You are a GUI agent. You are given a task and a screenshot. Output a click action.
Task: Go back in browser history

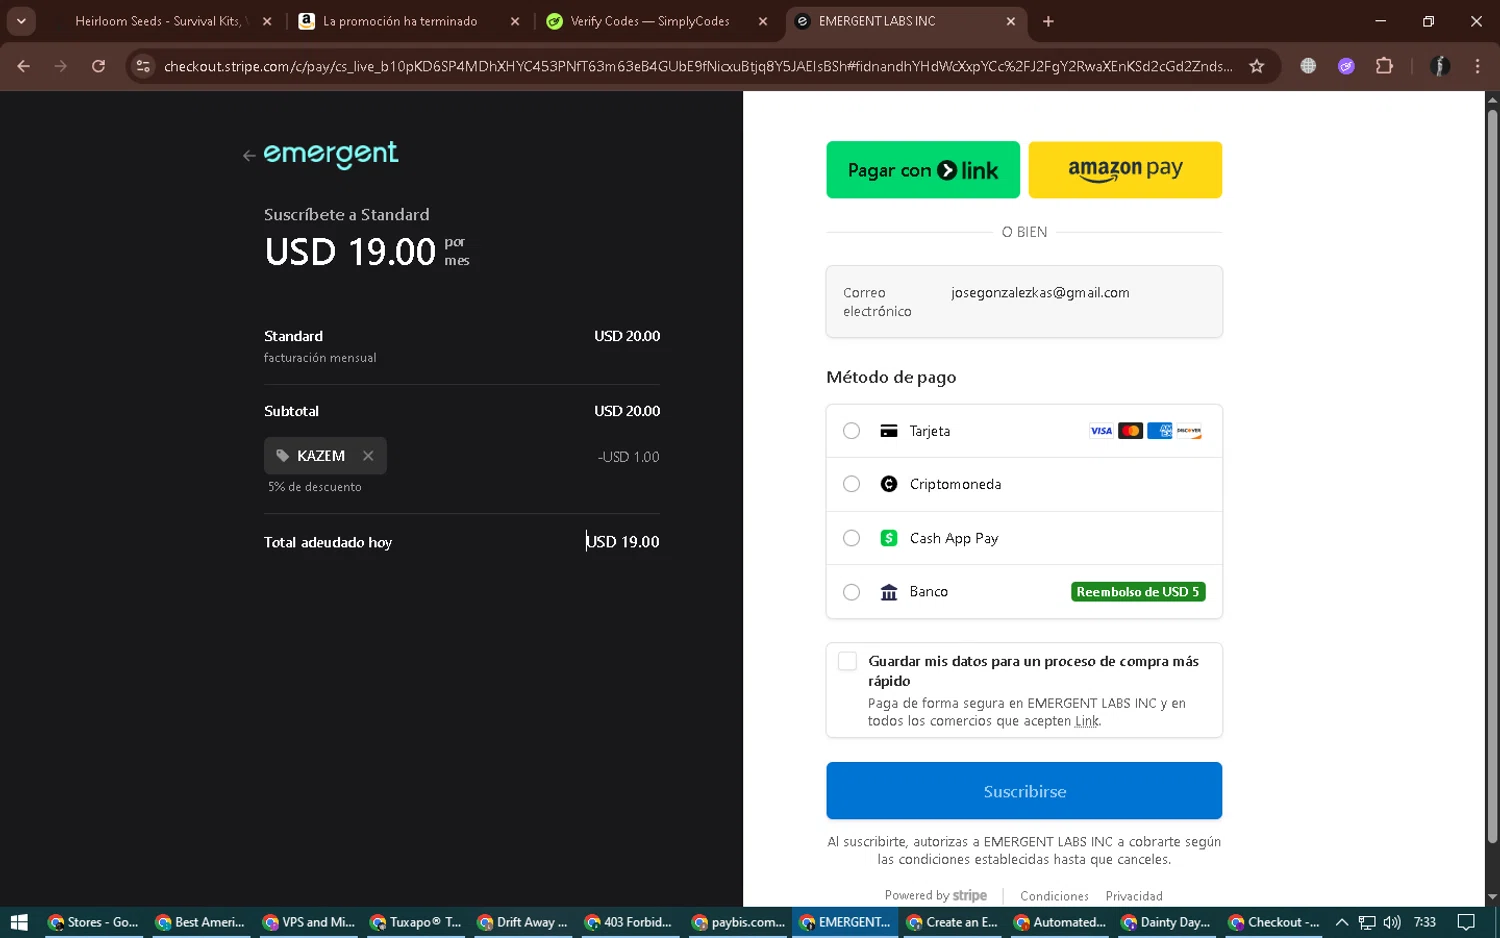coord(24,66)
